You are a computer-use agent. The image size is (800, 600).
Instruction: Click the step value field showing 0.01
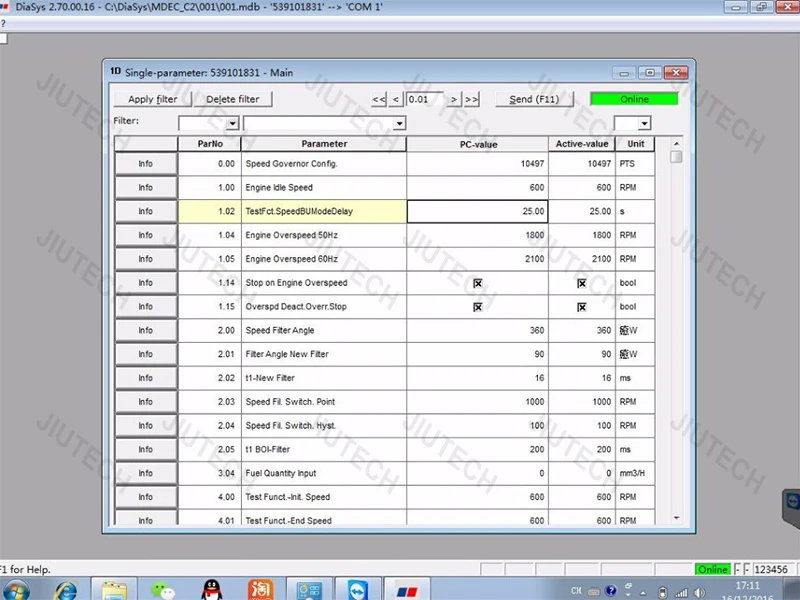click(424, 99)
